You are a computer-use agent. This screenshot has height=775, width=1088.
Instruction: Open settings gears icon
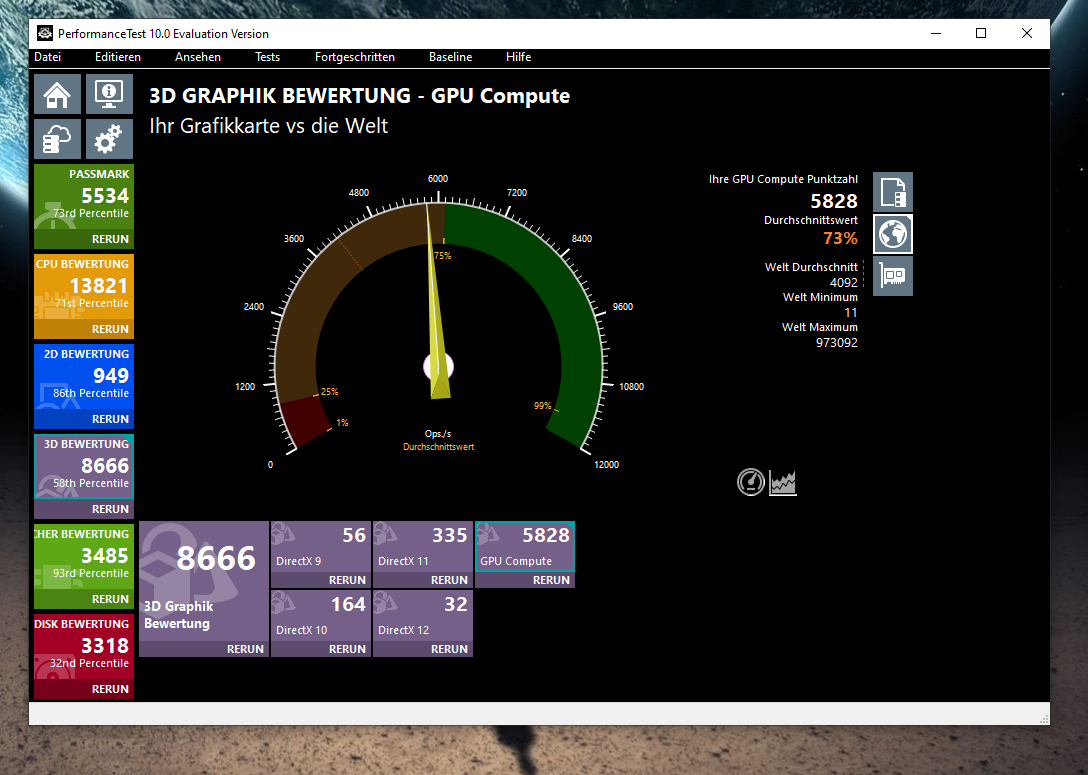click(109, 139)
